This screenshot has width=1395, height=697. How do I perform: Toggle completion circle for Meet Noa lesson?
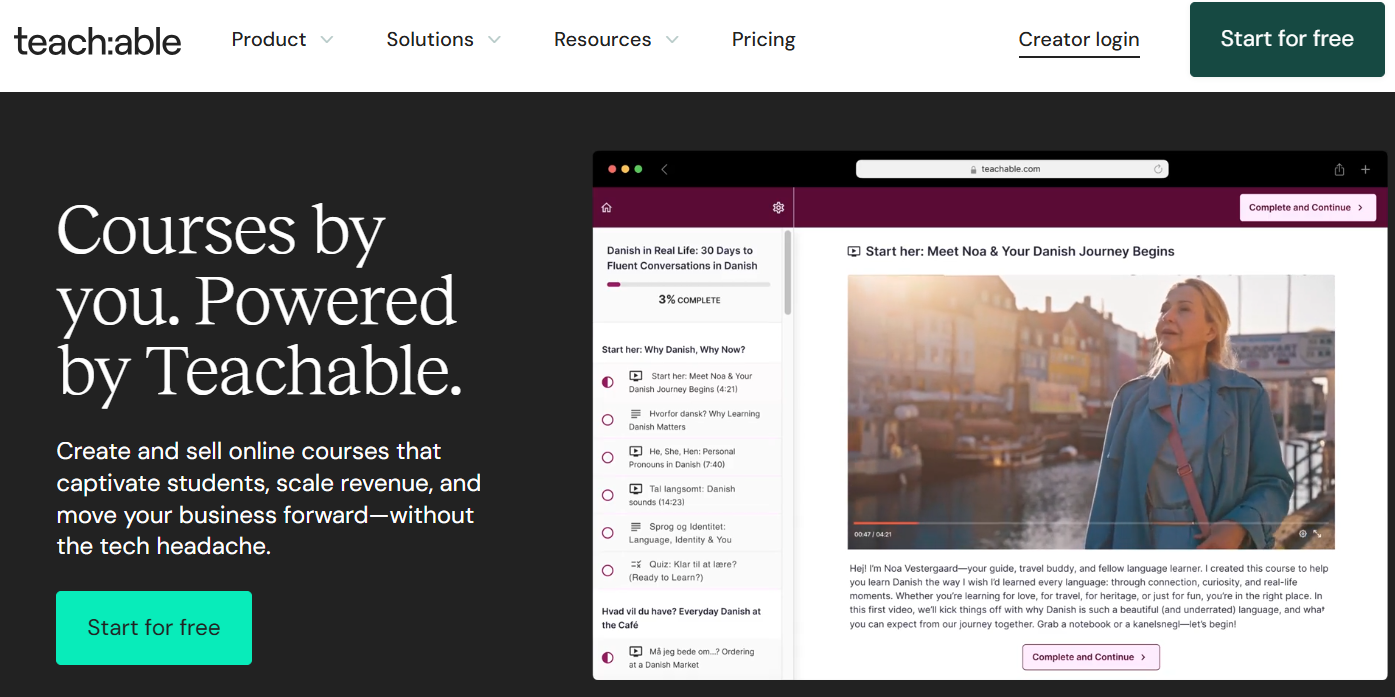click(x=608, y=382)
